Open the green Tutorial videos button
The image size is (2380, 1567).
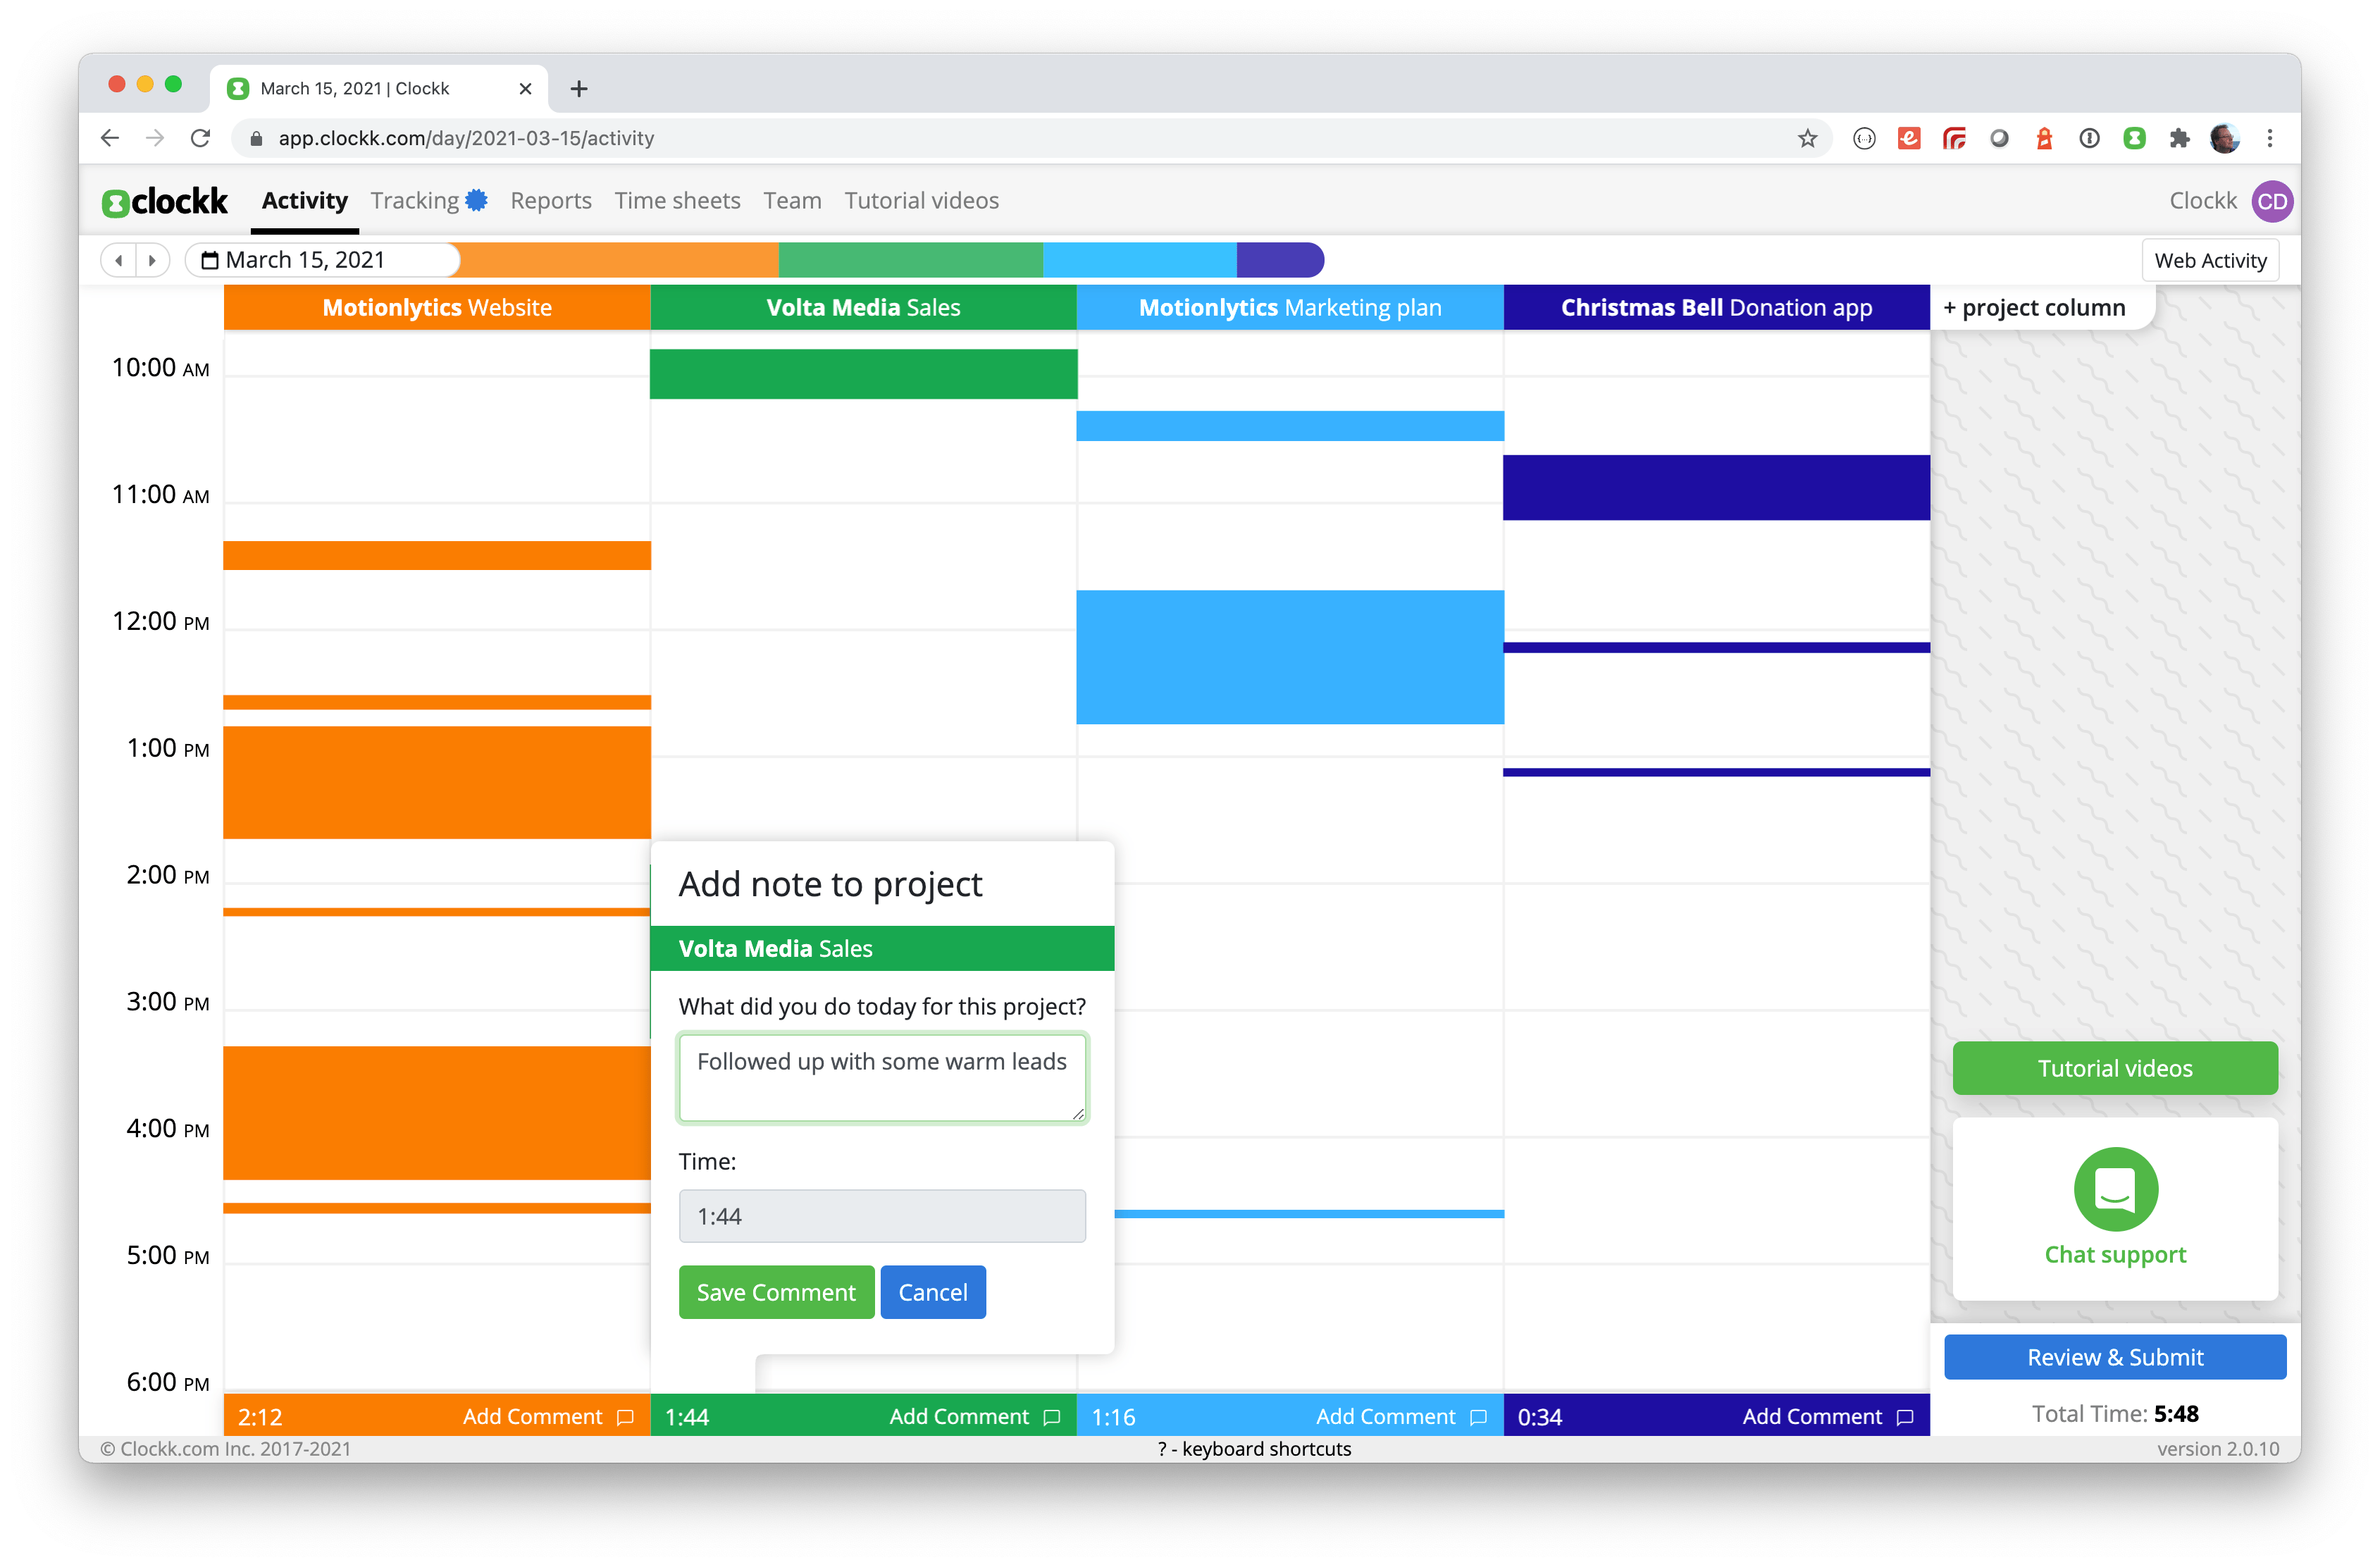2115,1067
